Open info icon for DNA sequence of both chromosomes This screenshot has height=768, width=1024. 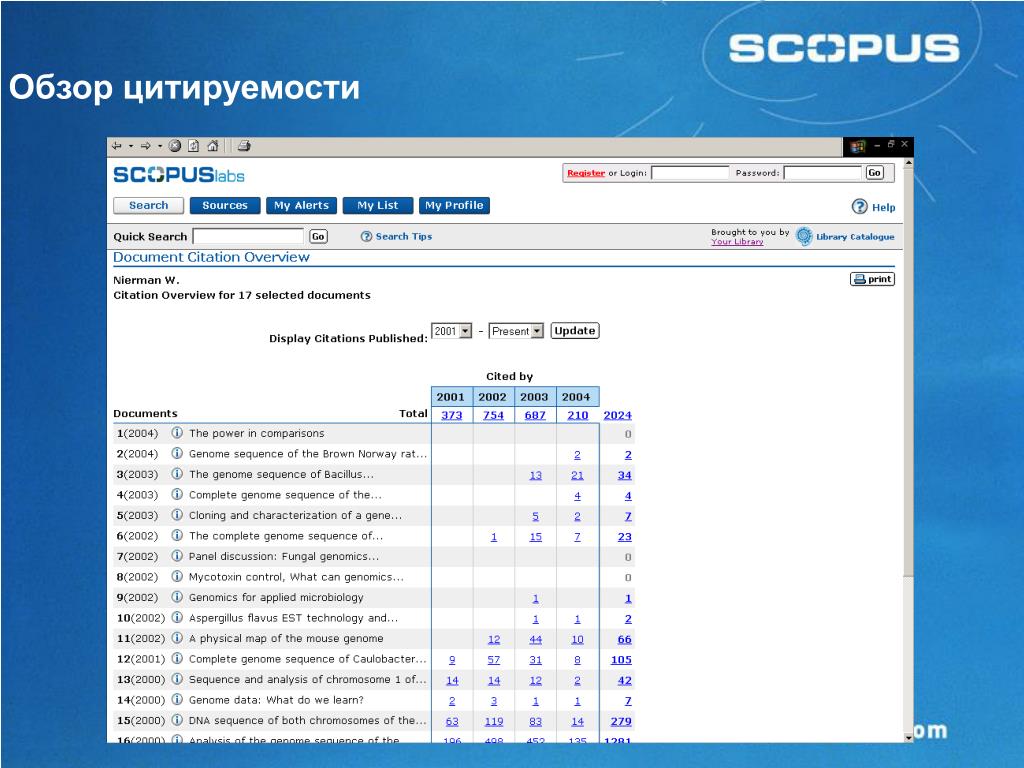(177, 720)
